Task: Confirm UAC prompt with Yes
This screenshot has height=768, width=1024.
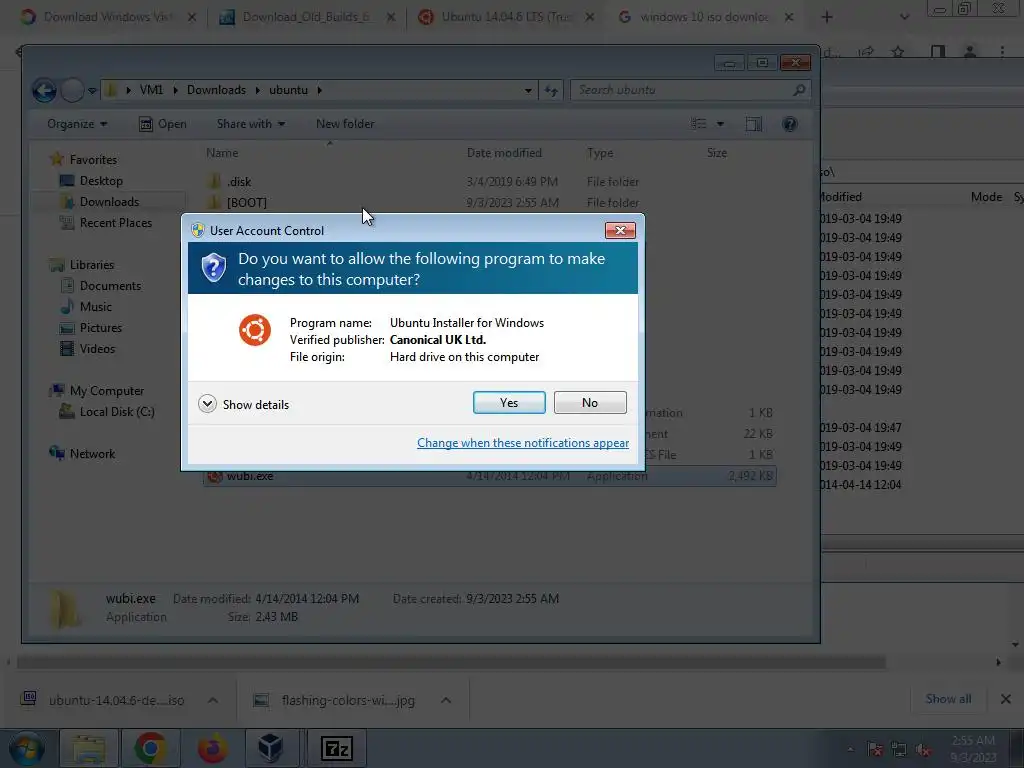Action: [509, 402]
